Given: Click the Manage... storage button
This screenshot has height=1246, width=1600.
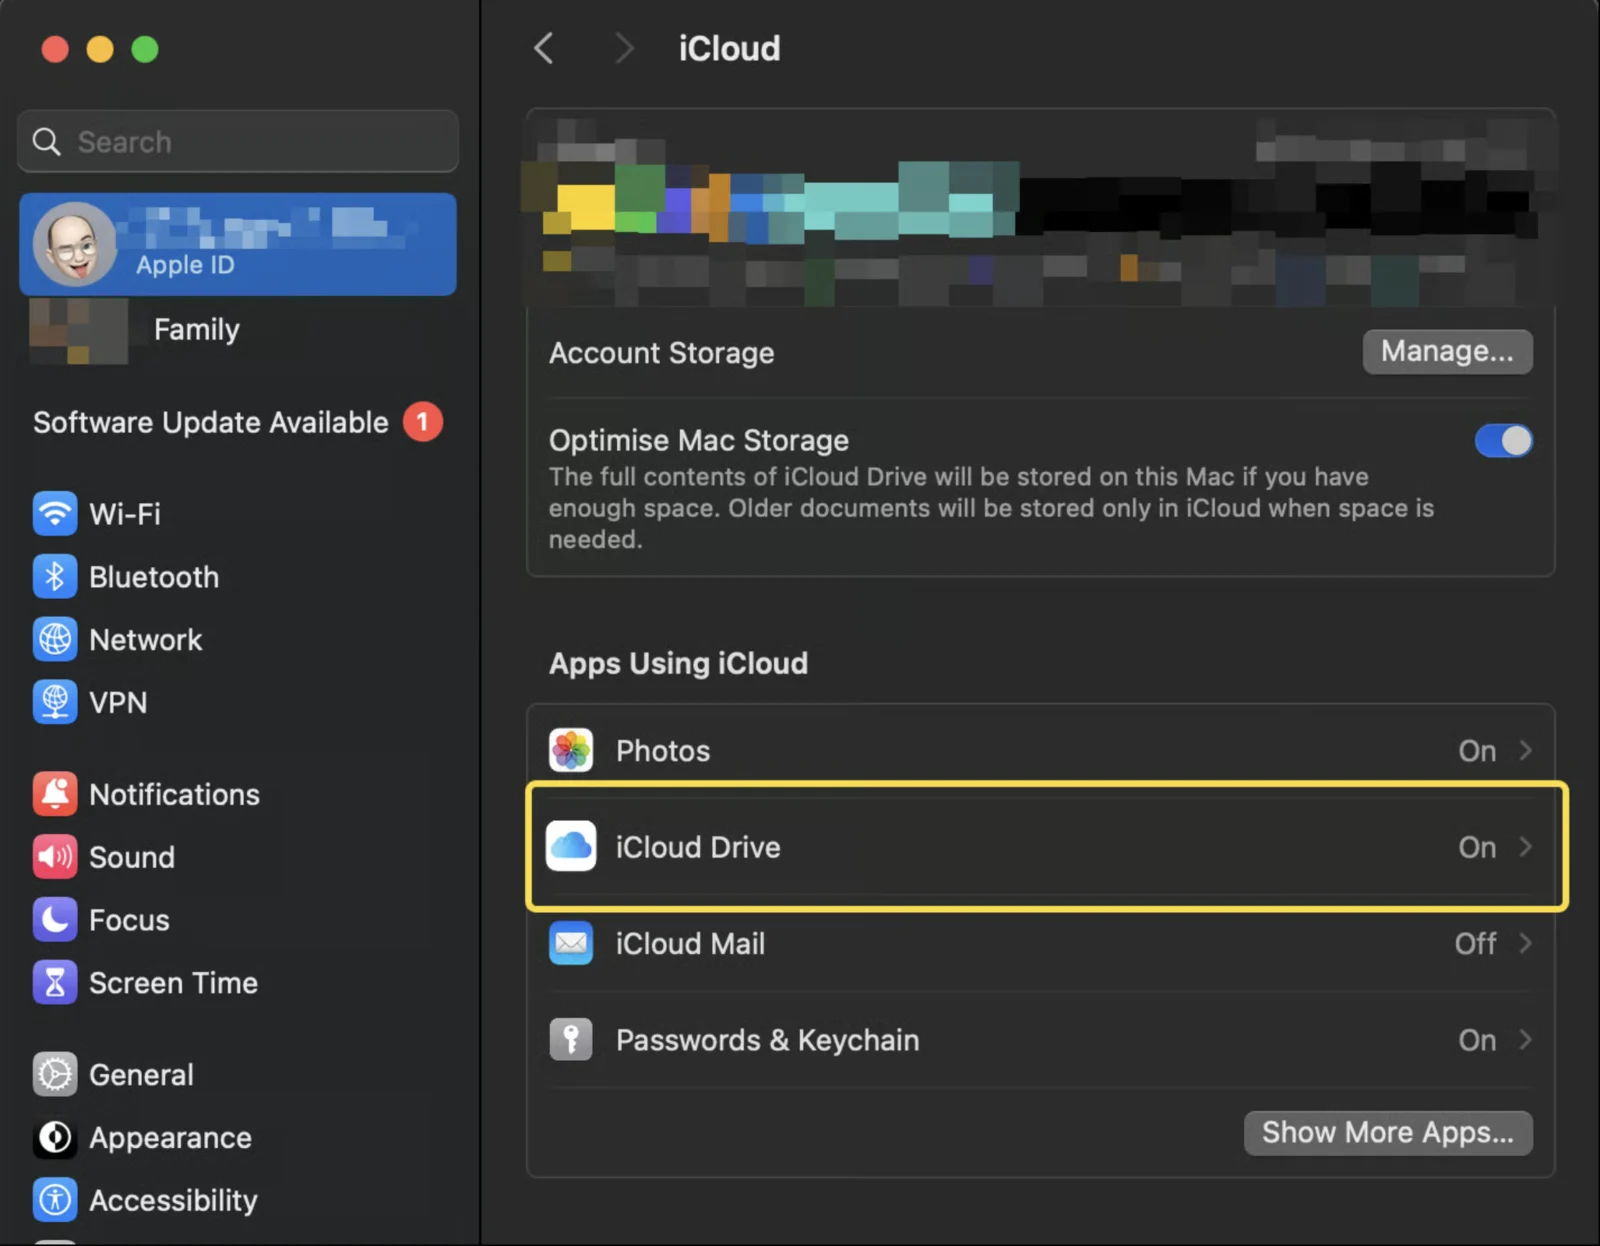Looking at the screenshot, I should click(x=1447, y=351).
